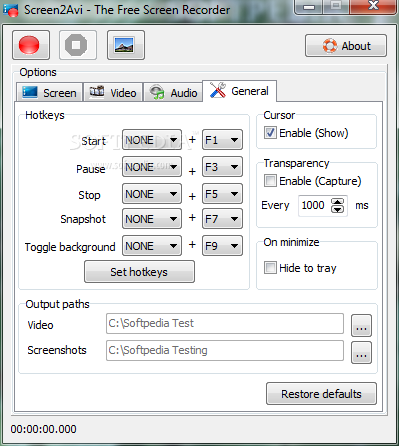Switch to the Screen tab

(x=49, y=92)
